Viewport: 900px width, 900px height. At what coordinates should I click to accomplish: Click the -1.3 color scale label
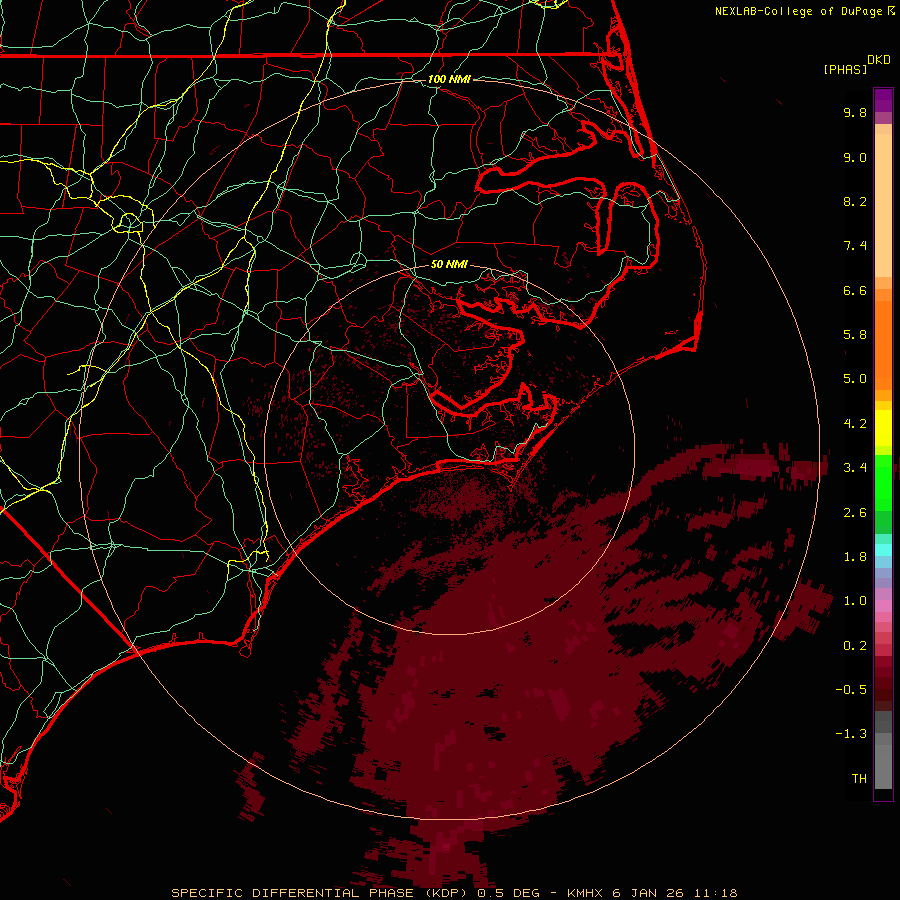[x=851, y=734]
